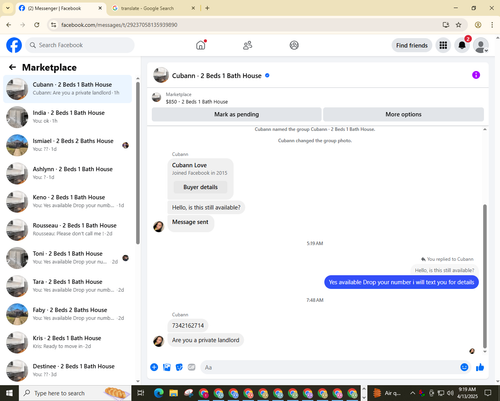500x401 pixels.
Task: Open more actions plus icon in composer
Action: click(154, 367)
